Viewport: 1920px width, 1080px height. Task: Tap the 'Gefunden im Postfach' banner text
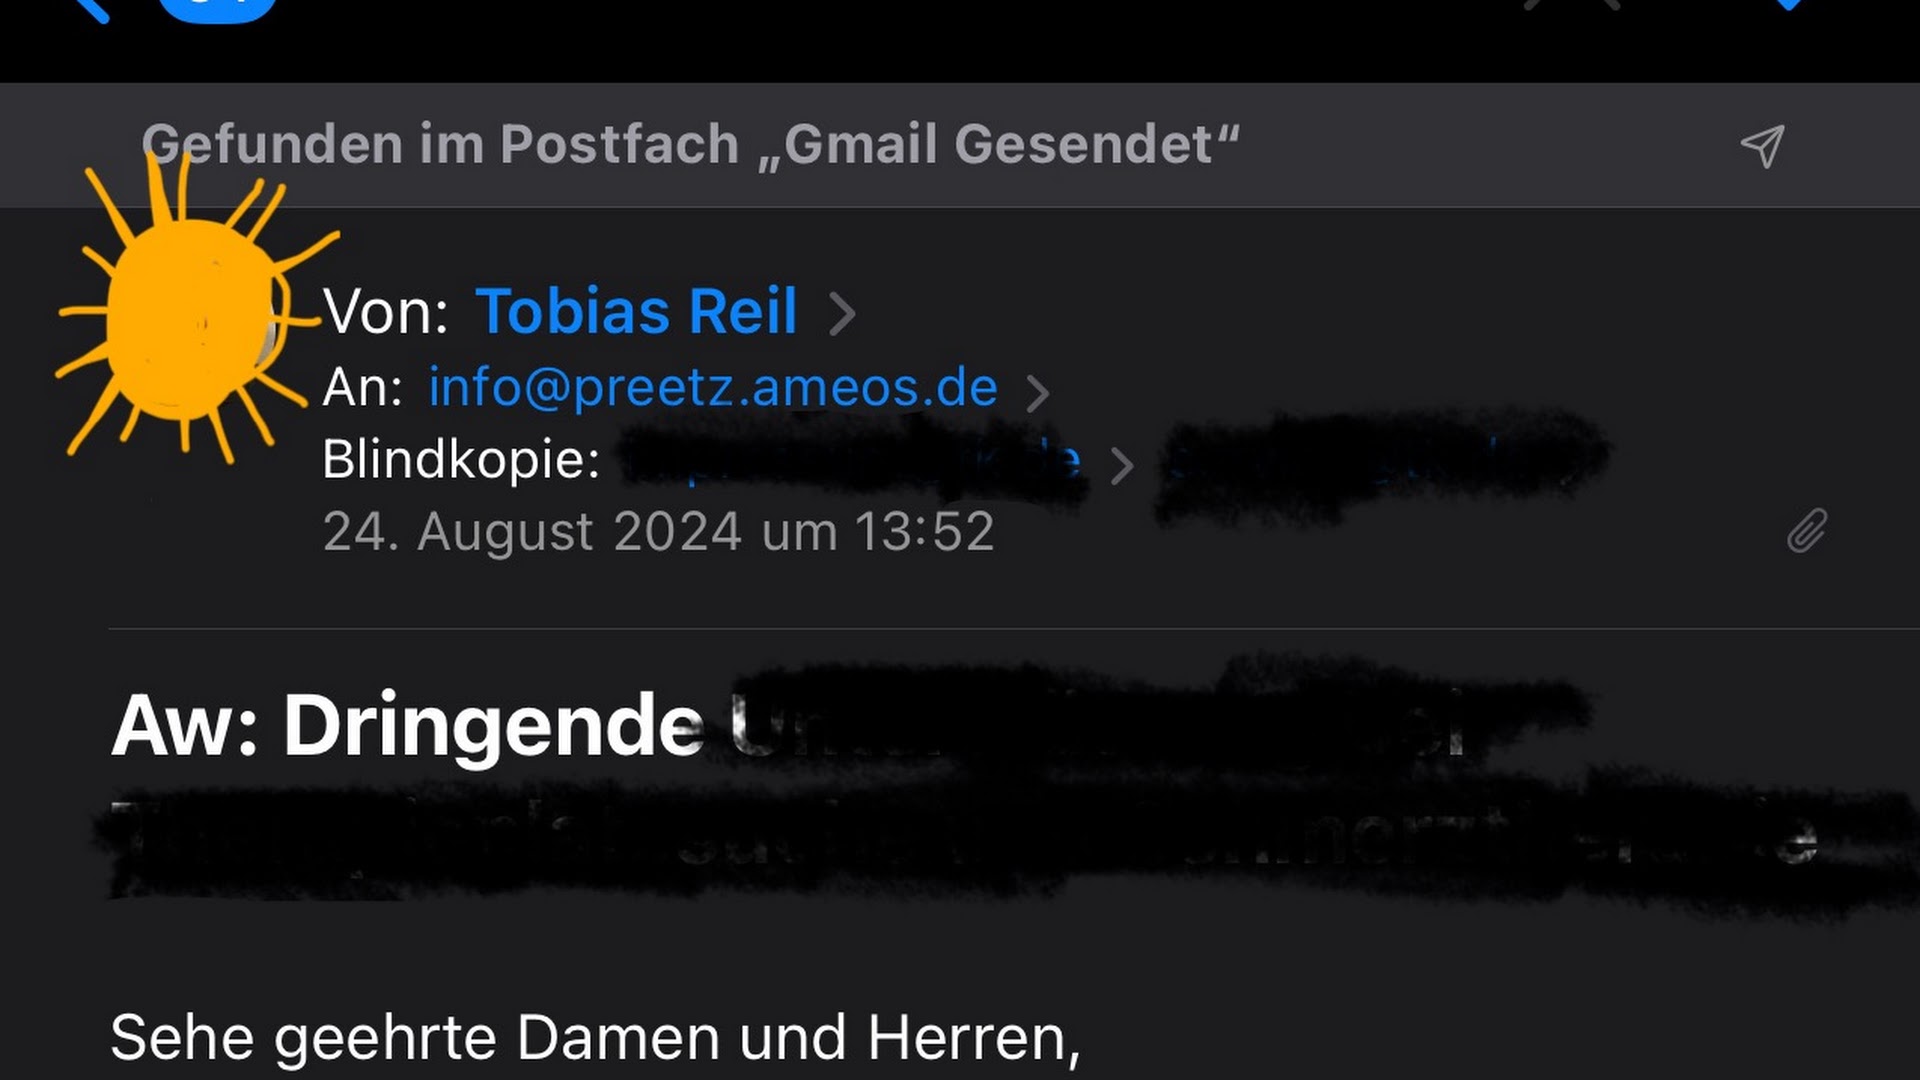point(690,144)
